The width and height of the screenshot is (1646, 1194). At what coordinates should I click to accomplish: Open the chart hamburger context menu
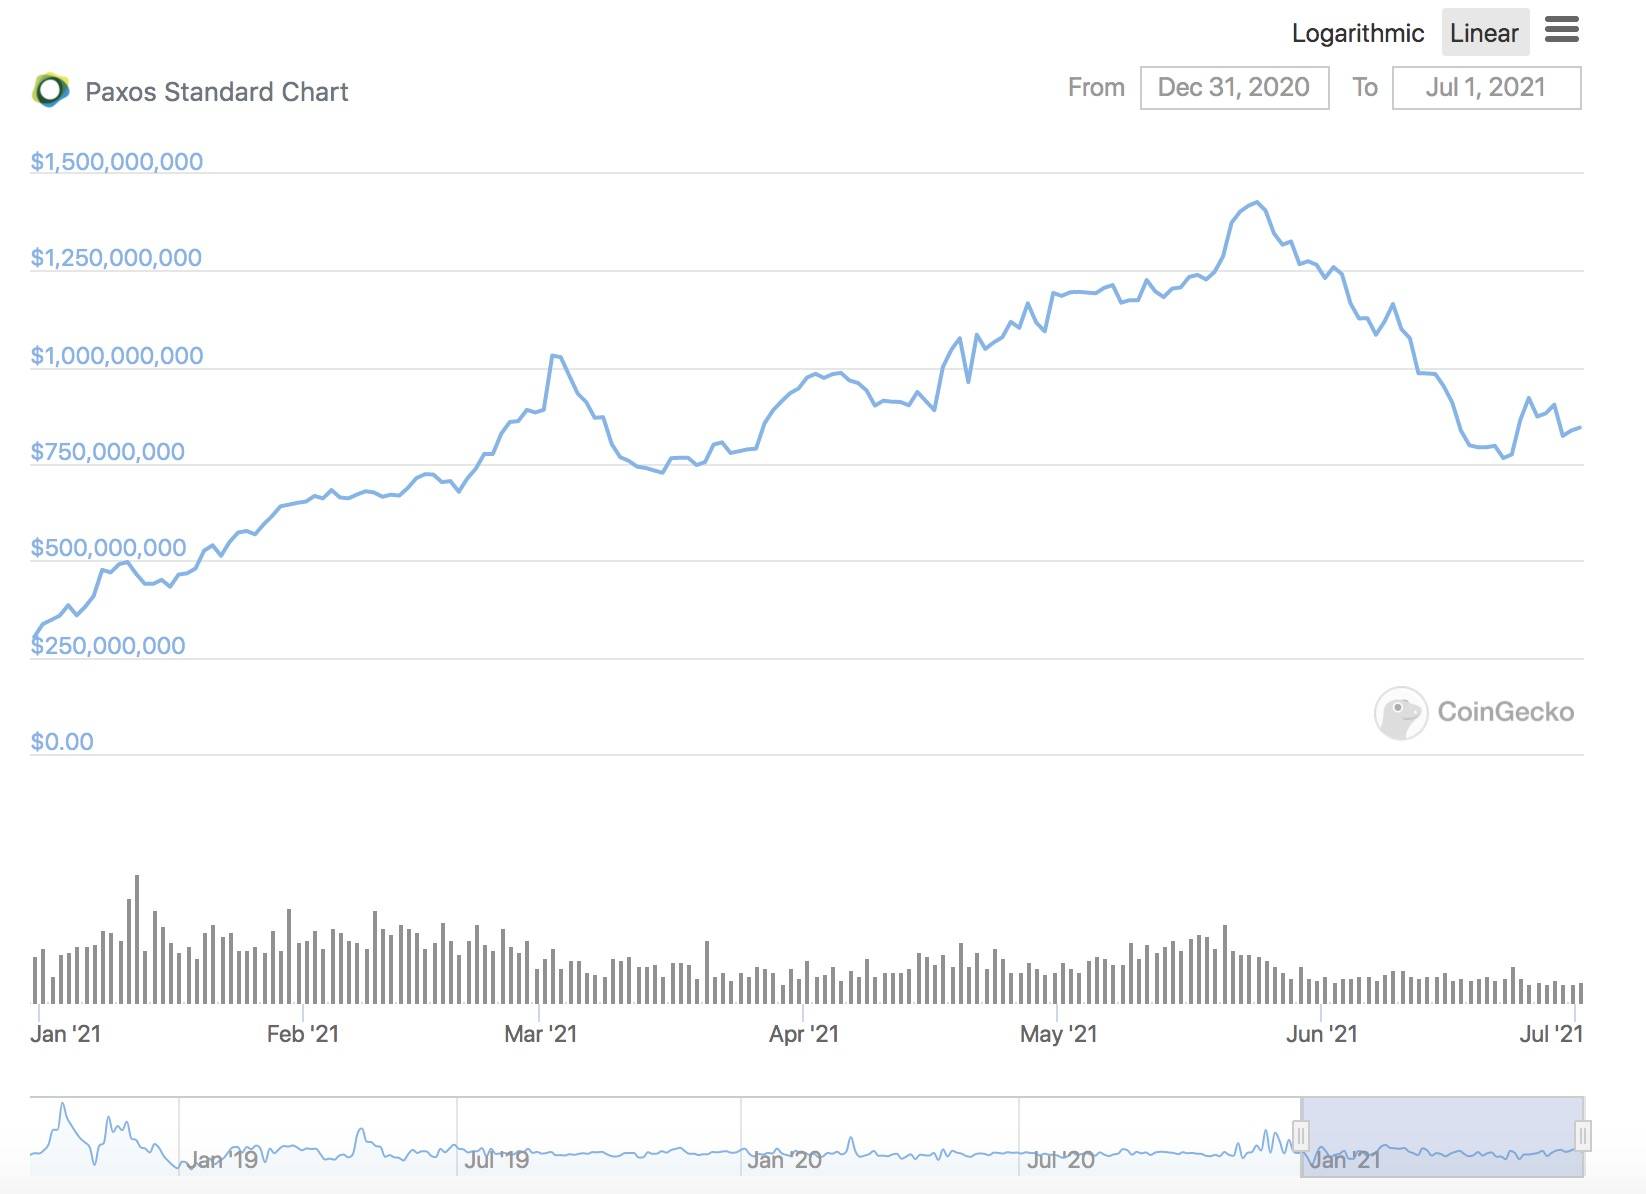coord(1561,30)
